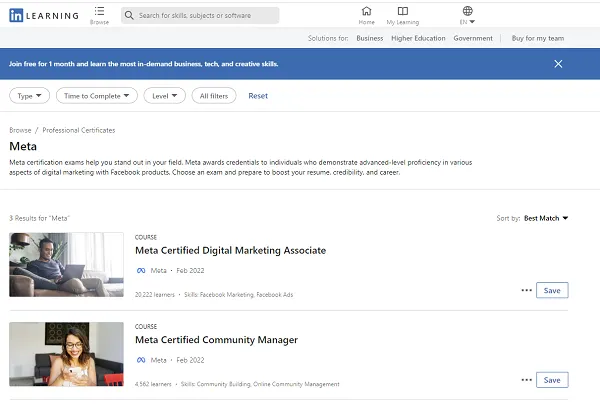
Task: Go to Home via house icon
Action: [x=367, y=11]
